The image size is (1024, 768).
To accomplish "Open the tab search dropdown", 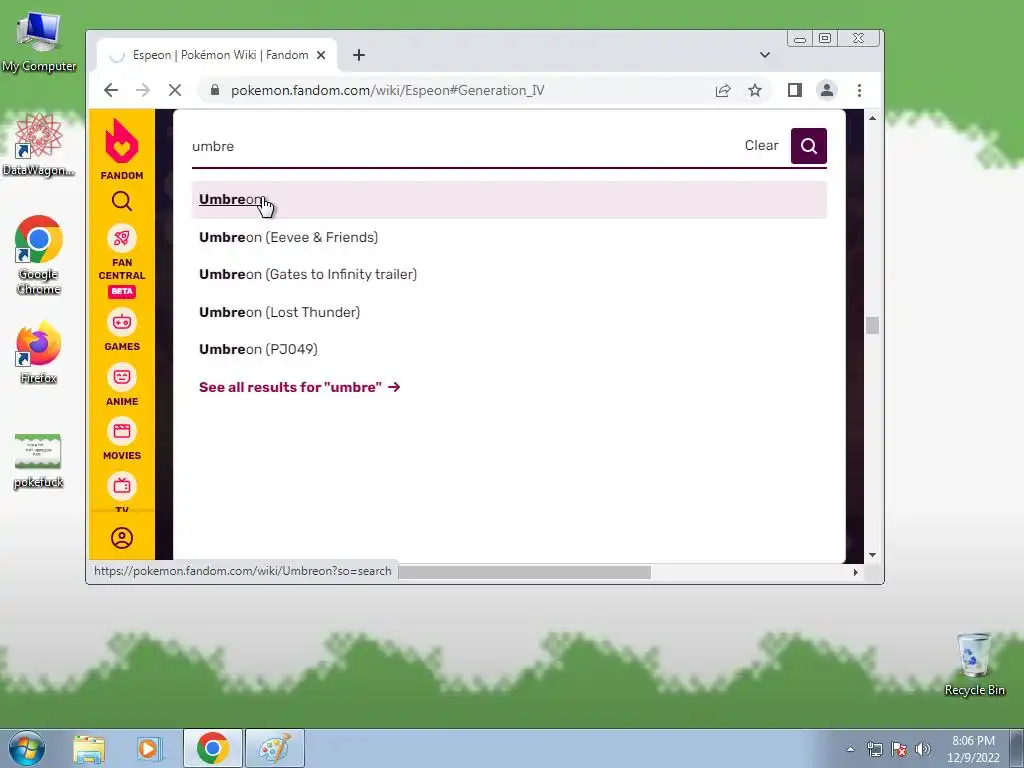I will coord(765,55).
